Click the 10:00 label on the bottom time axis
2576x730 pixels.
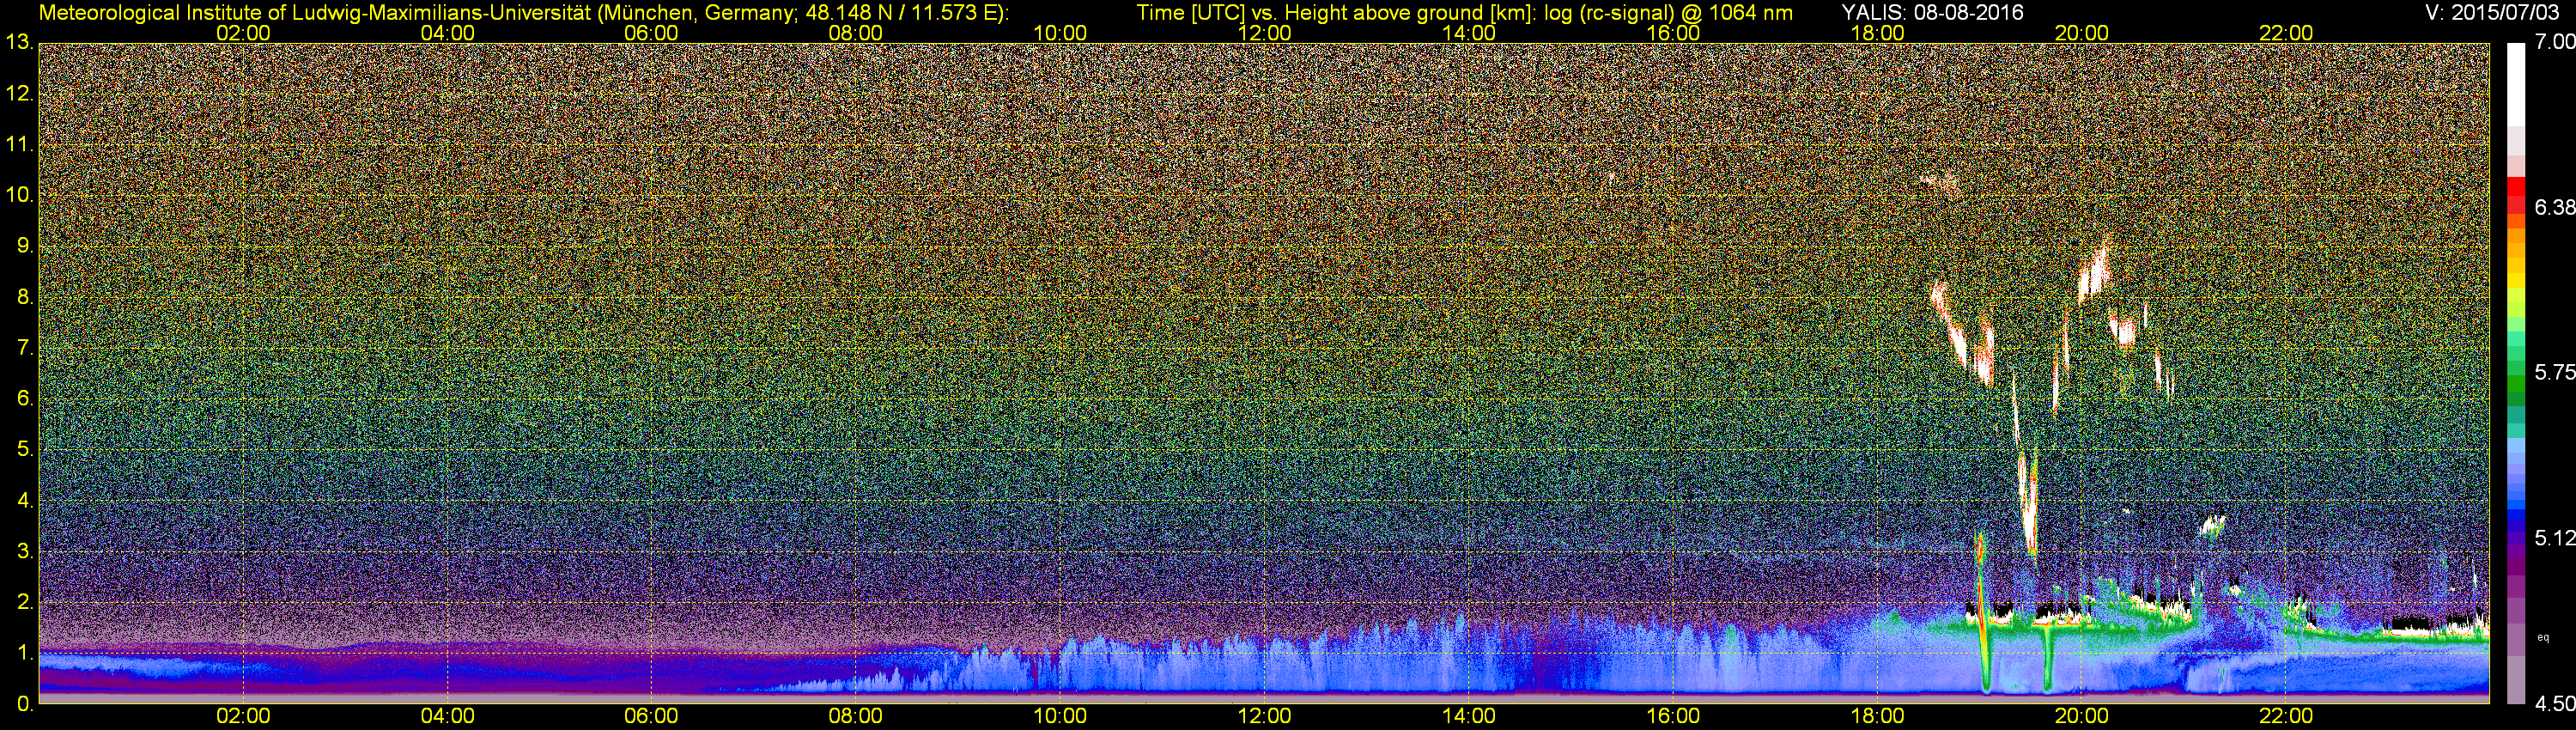(x=1060, y=716)
